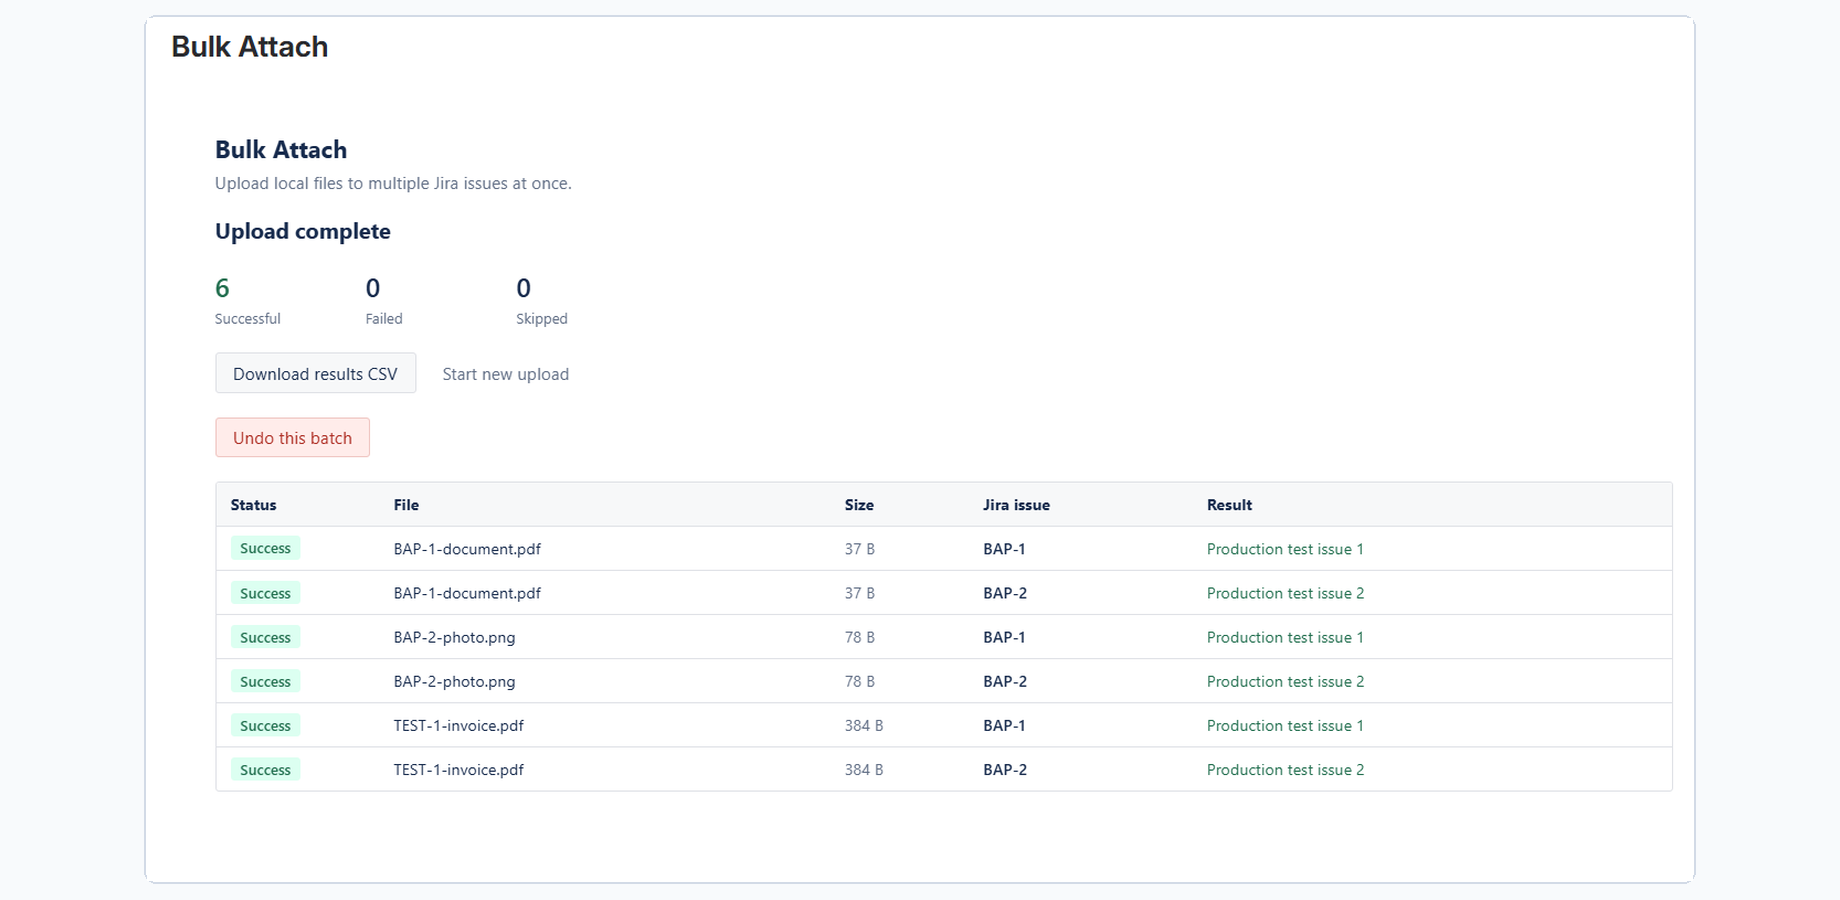The width and height of the screenshot is (1840, 900).
Task: Start new upload
Action: pyautogui.click(x=505, y=374)
